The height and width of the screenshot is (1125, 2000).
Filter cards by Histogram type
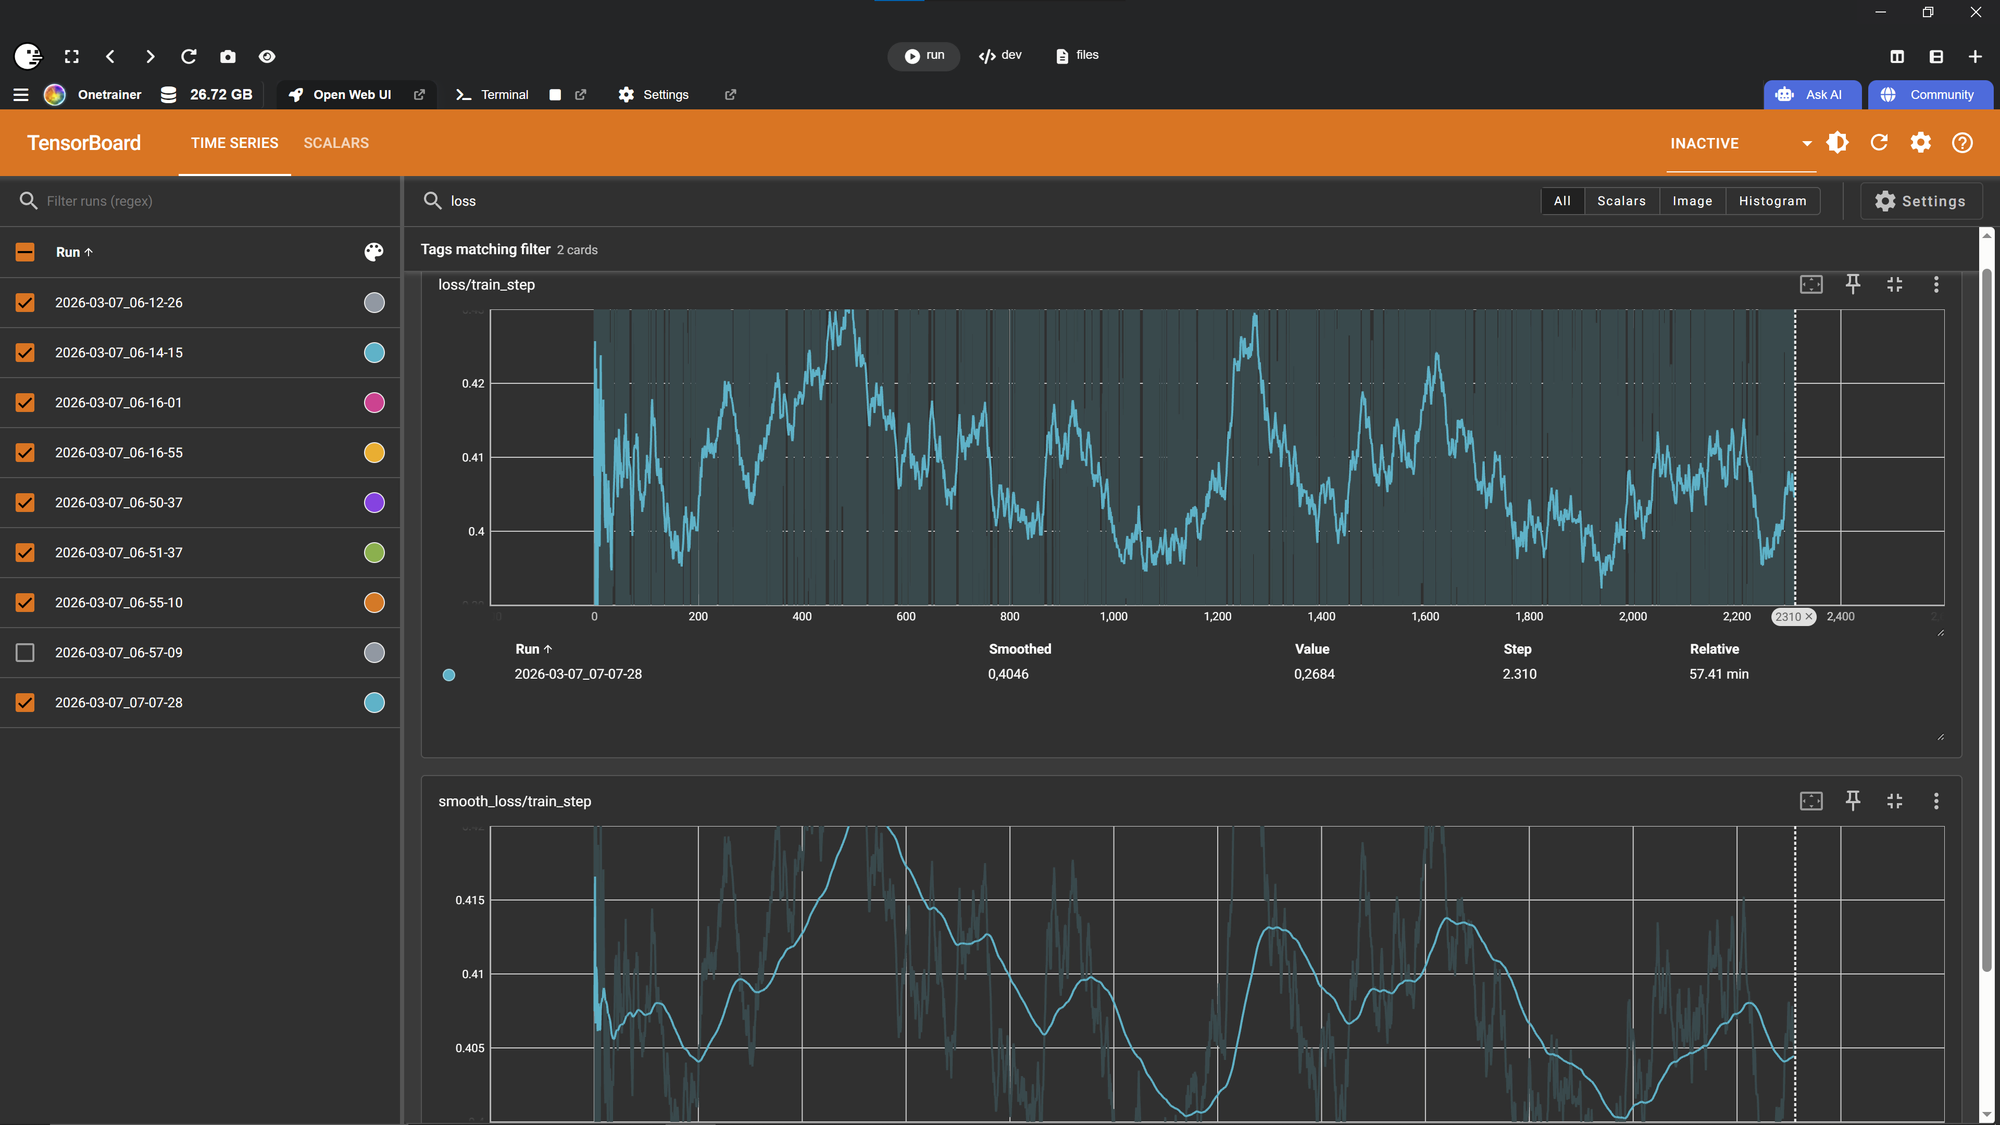tap(1772, 201)
